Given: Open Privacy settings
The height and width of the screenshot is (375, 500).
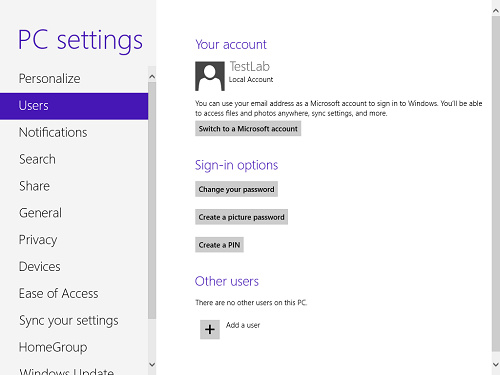Looking at the screenshot, I should point(74,240).
